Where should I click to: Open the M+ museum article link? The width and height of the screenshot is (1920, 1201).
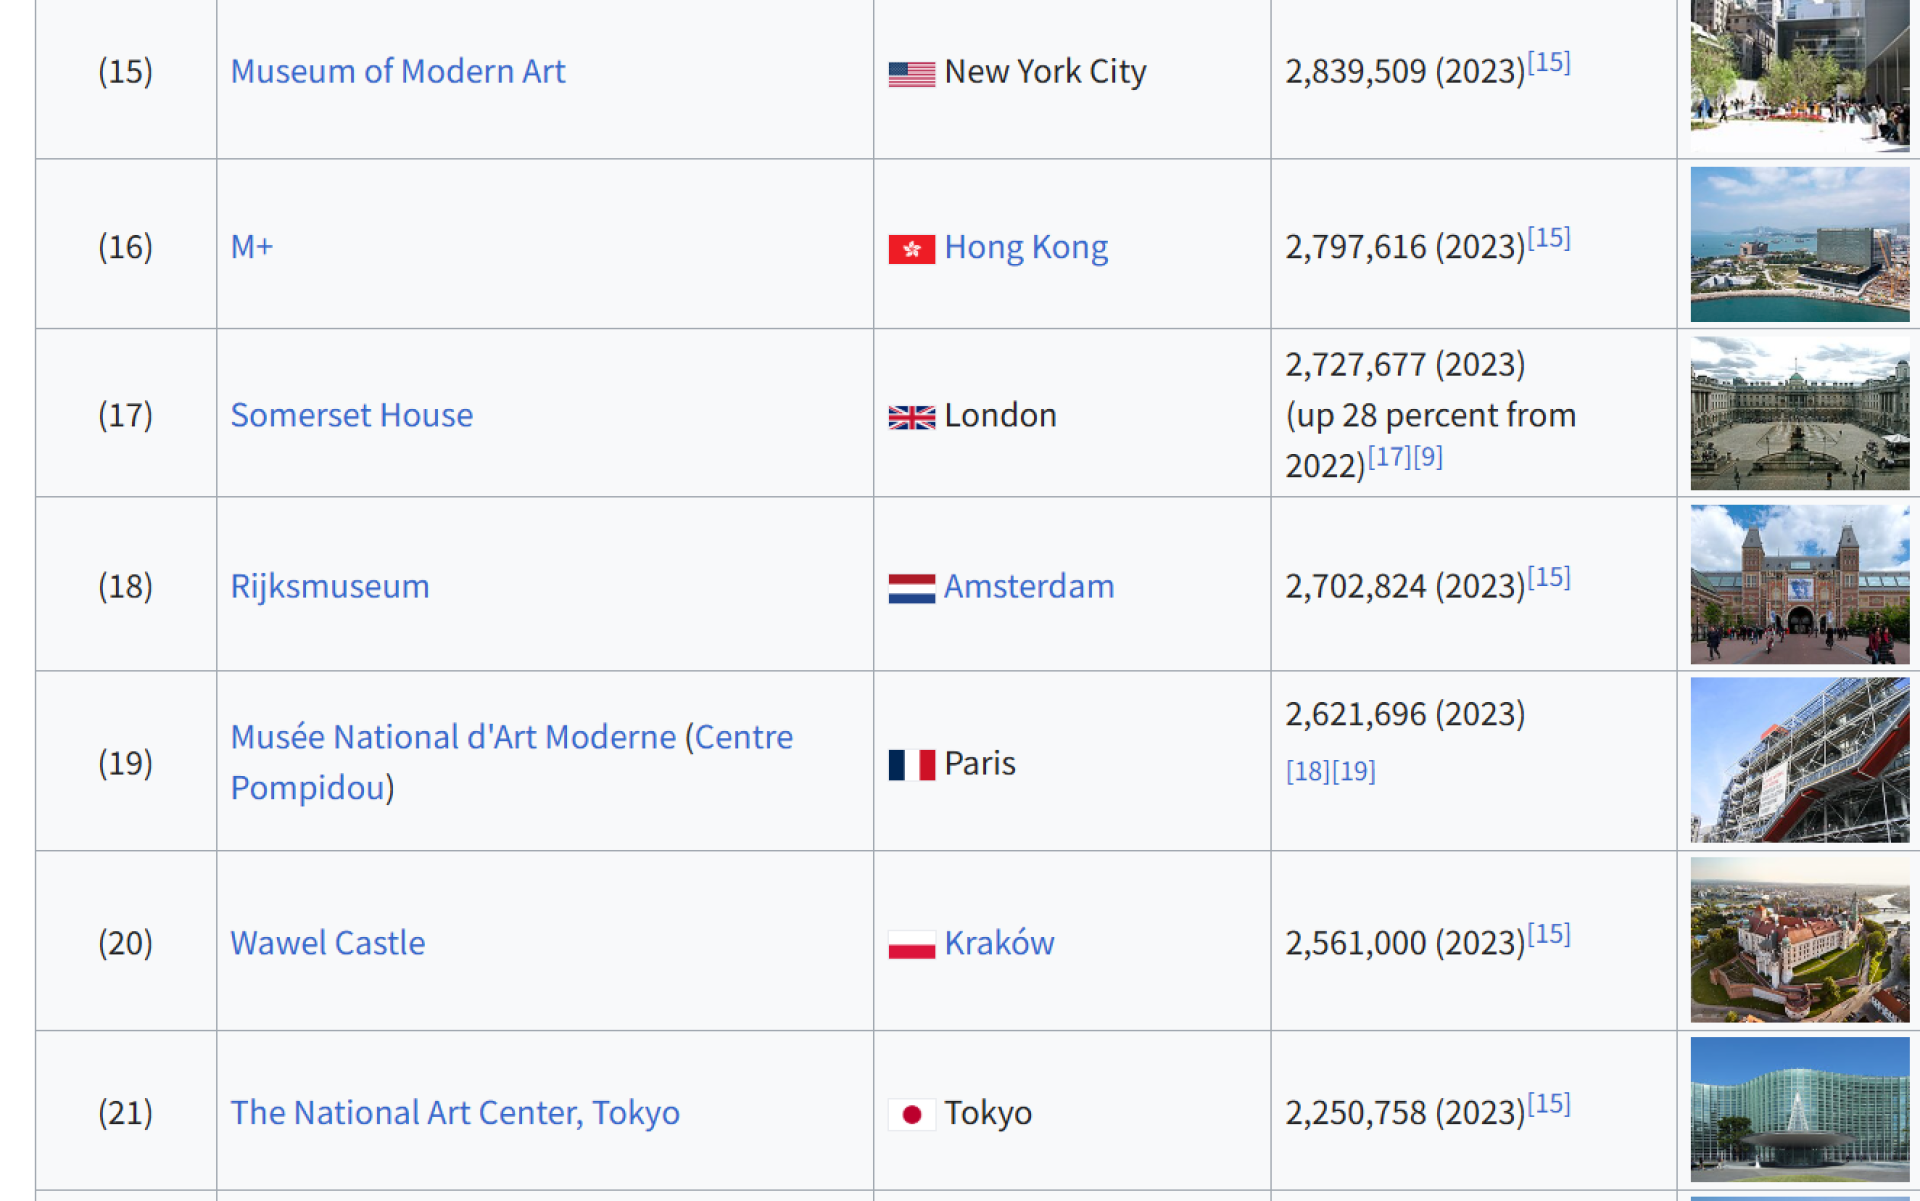[x=251, y=246]
